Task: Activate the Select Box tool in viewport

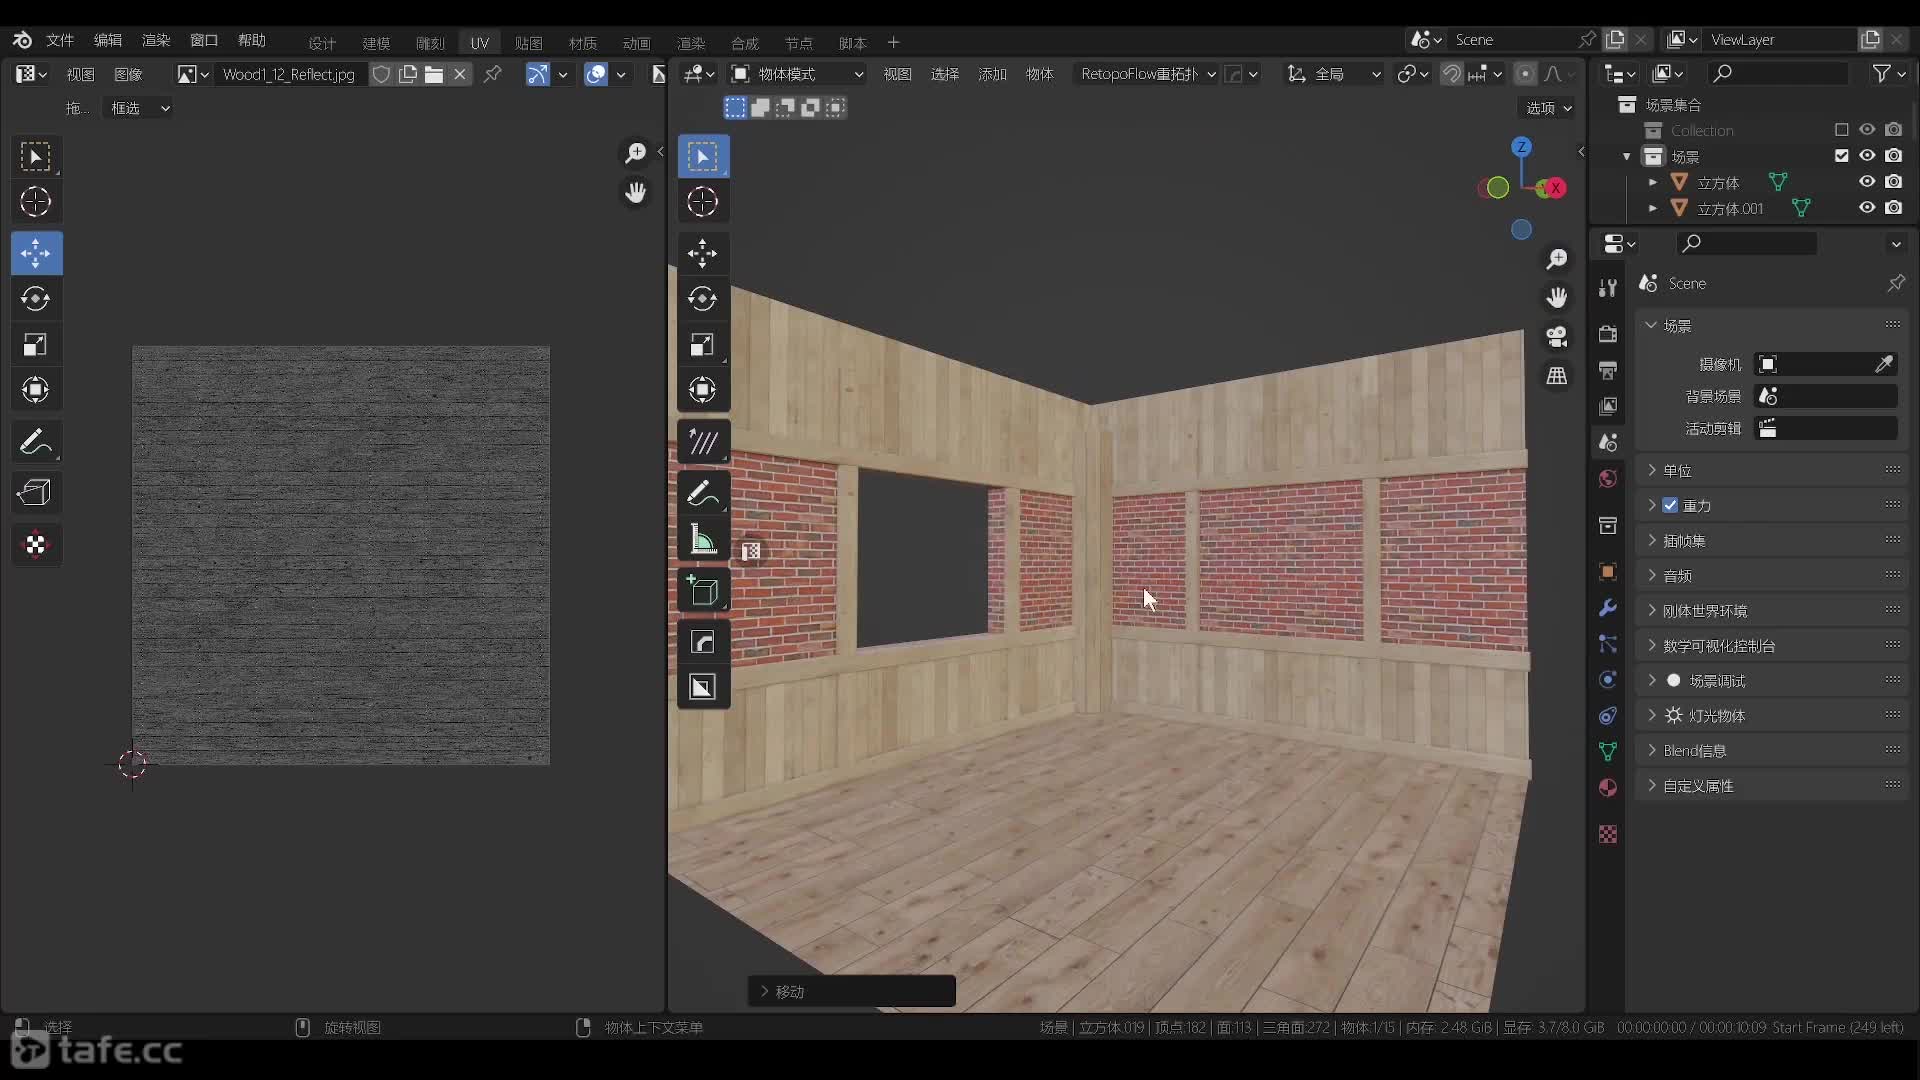Action: pos(703,157)
